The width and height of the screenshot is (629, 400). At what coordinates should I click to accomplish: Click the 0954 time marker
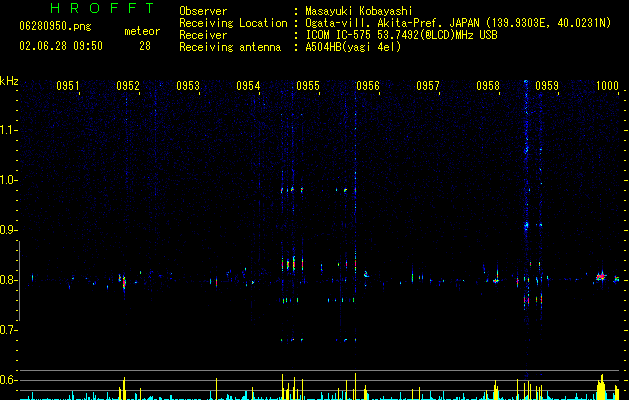tap(248, 86)
